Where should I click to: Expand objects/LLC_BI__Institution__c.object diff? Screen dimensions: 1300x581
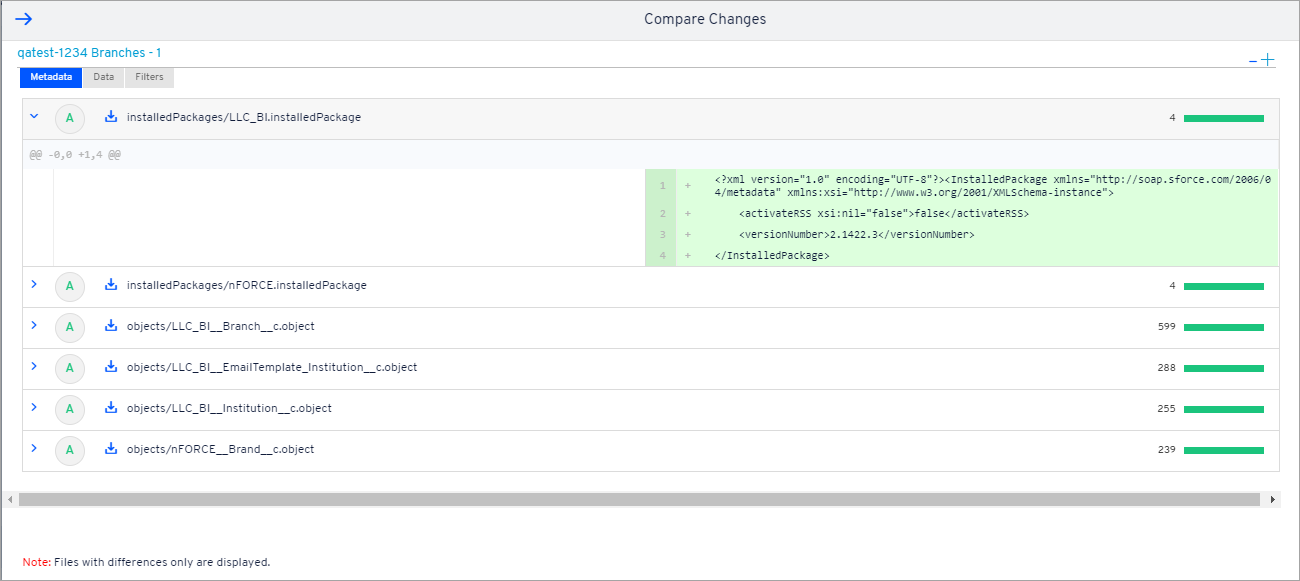pyautogui.click(x=34, y=408)
